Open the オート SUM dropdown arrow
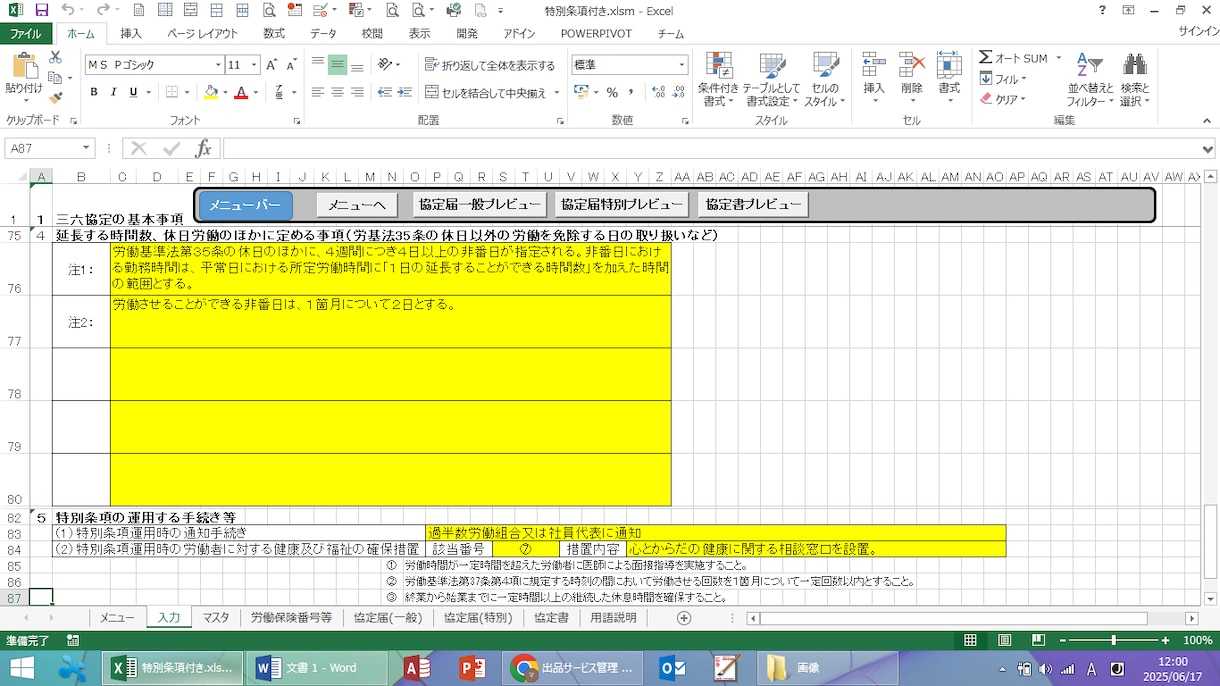Screen dimensions: 1220x686 tap(1059, 58)
